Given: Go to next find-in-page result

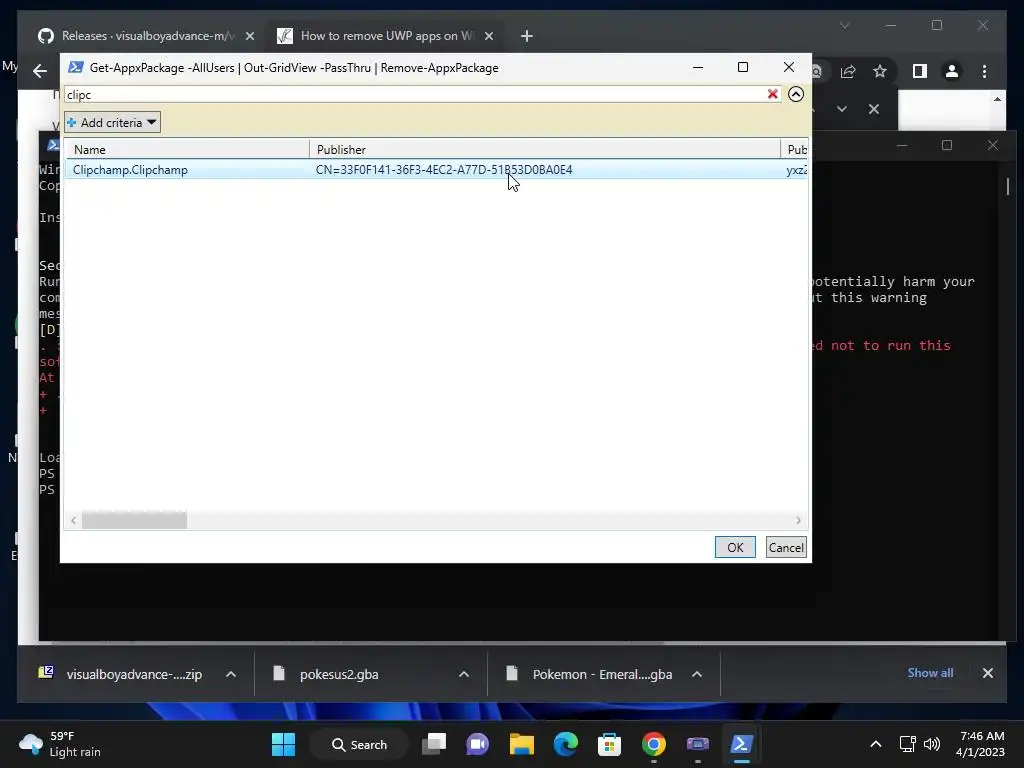Looking at the screenshot, I should pyautogui.click(x=842, y=109).
